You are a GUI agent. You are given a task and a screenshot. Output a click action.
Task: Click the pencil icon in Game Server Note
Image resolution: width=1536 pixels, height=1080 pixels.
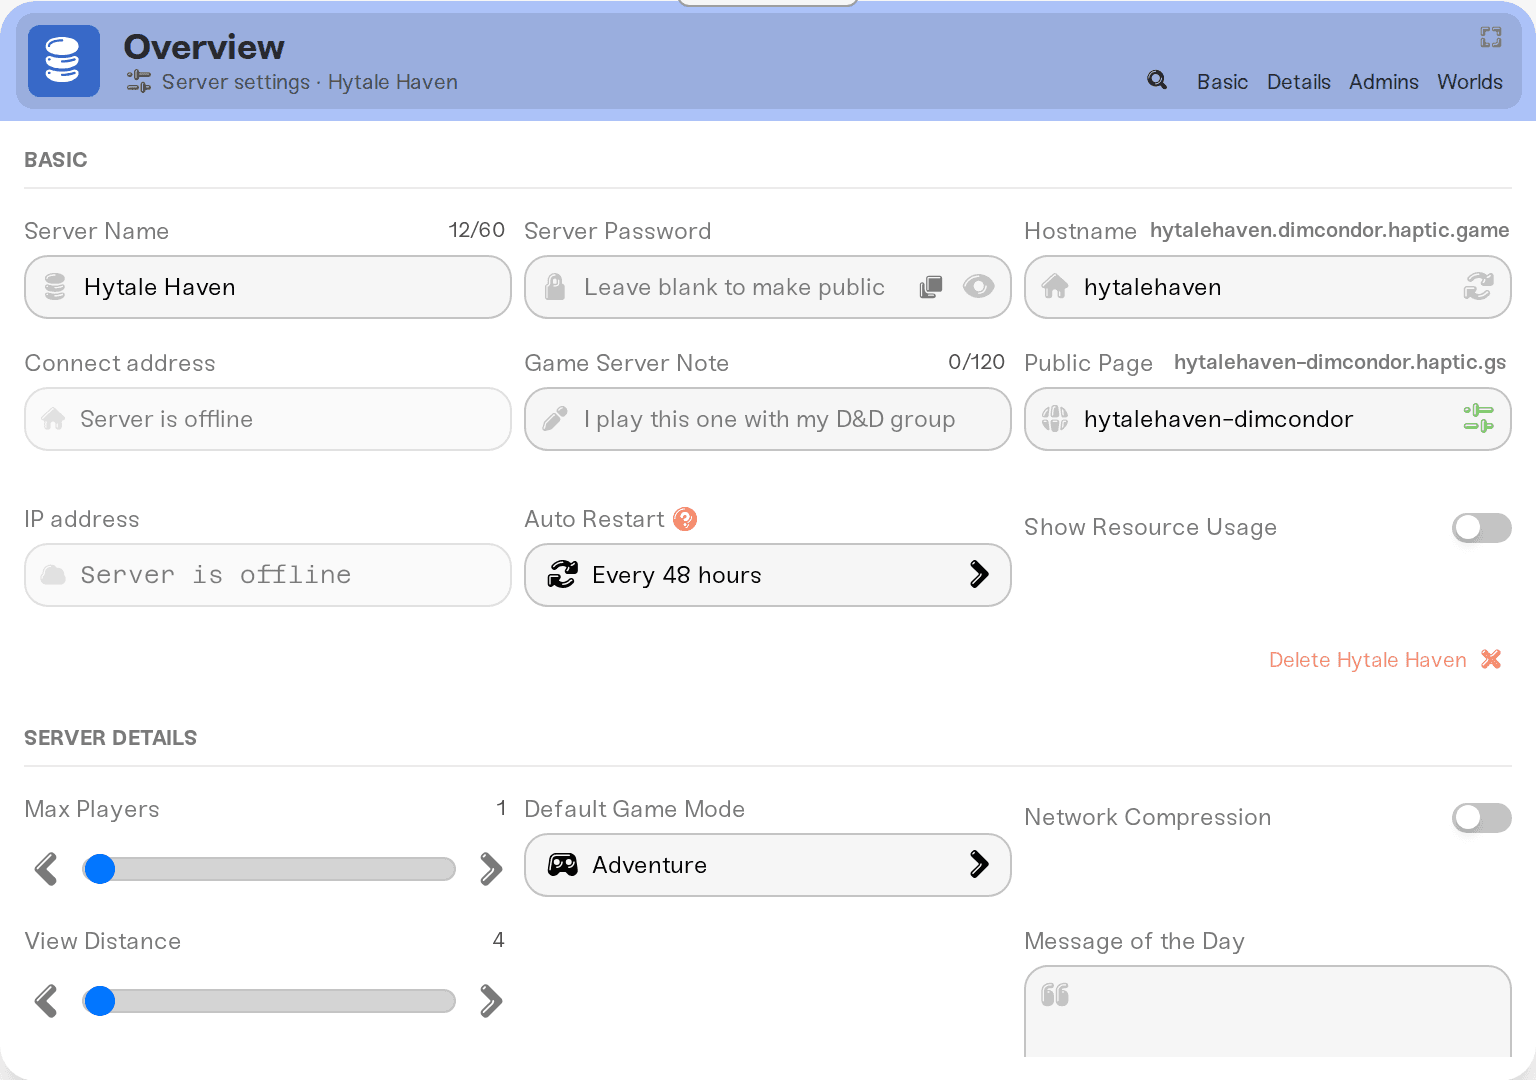tap(555, 418)
